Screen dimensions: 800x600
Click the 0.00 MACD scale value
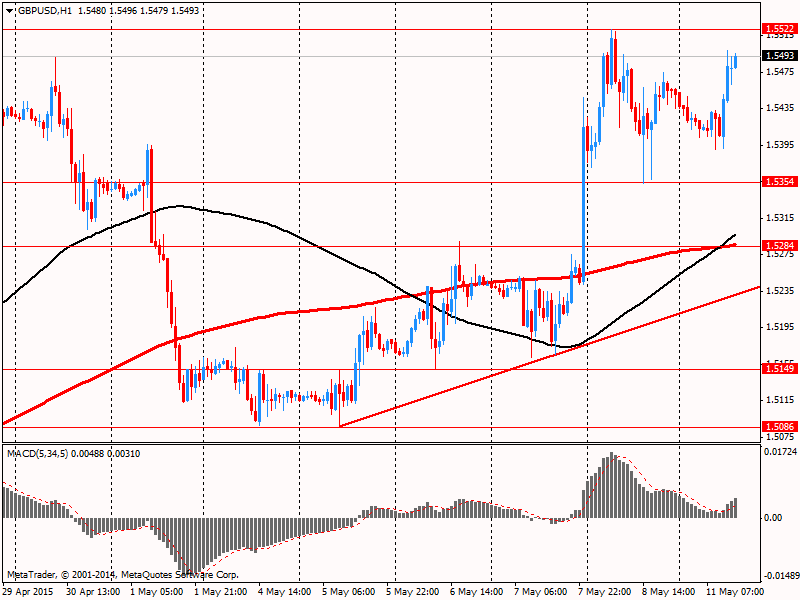(x=773, y=518)
